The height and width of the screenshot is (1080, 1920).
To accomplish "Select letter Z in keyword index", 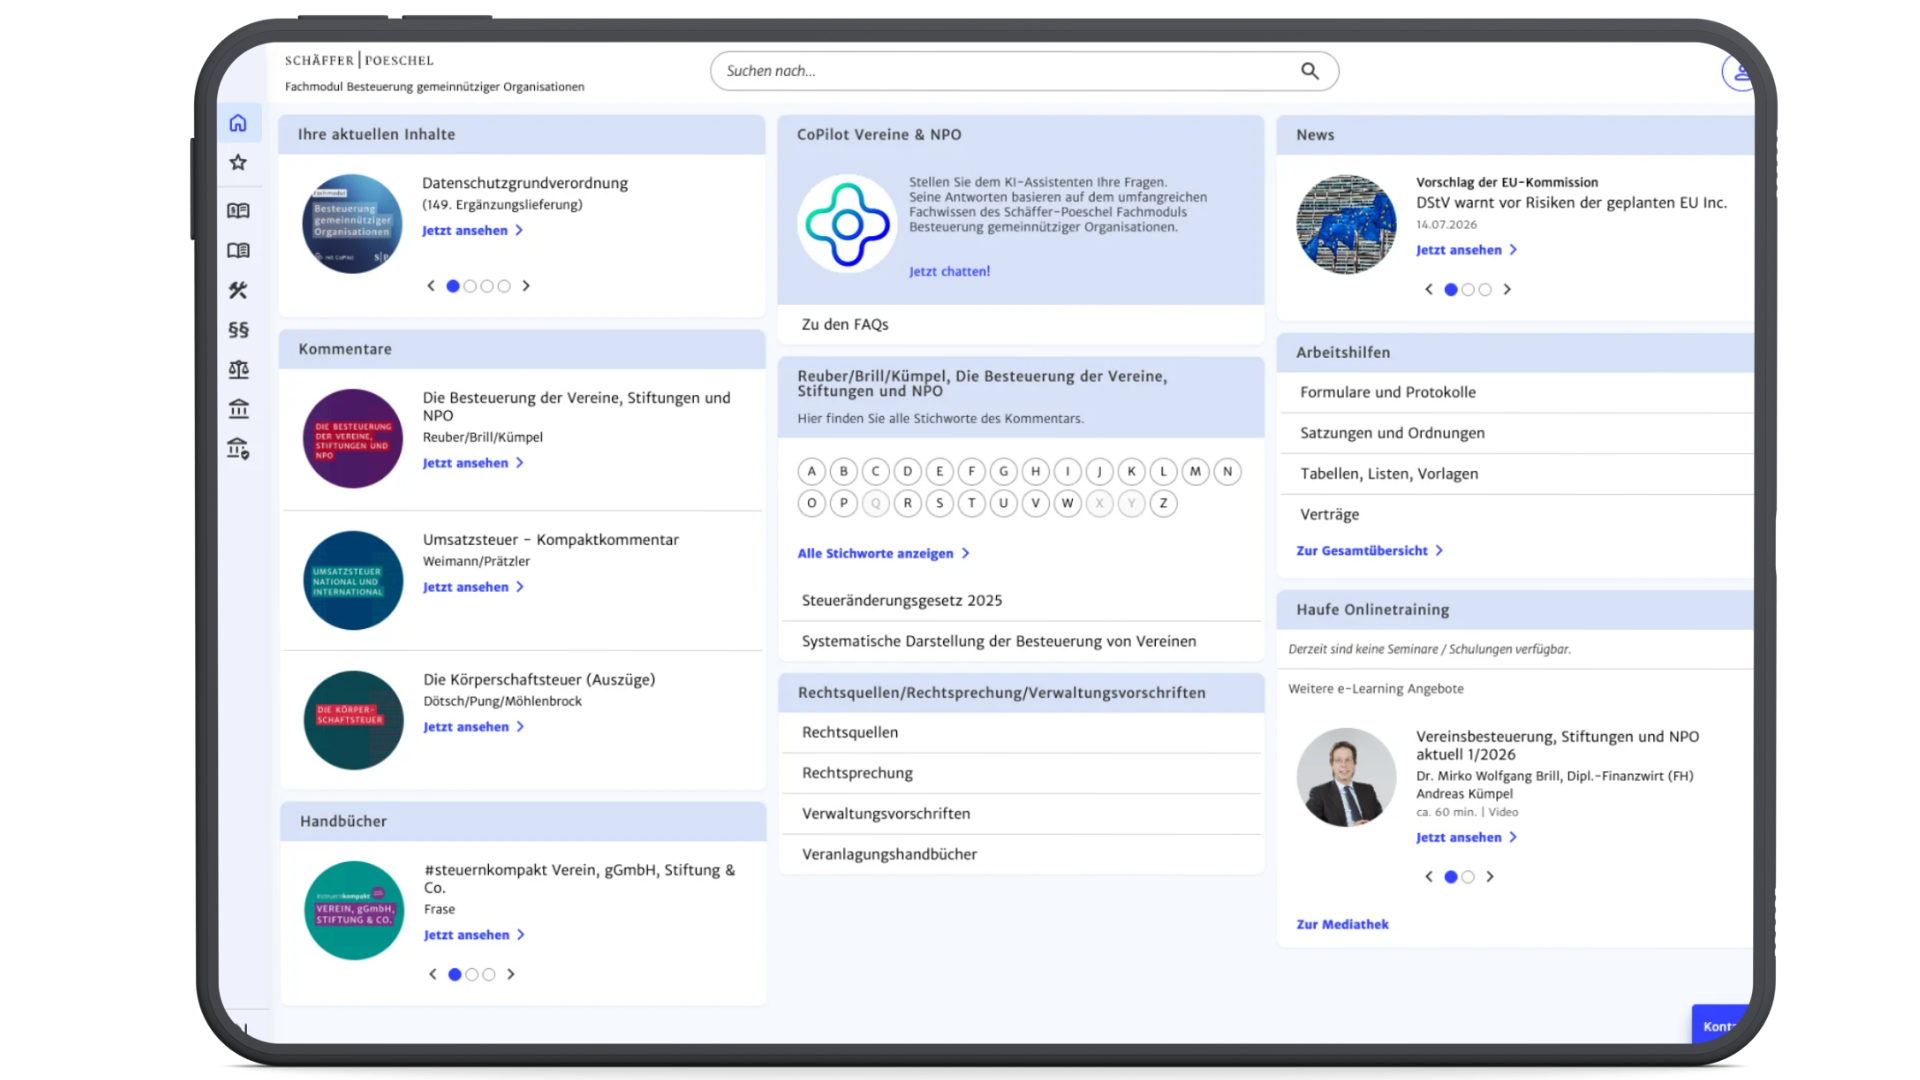I will (1164, 504).
